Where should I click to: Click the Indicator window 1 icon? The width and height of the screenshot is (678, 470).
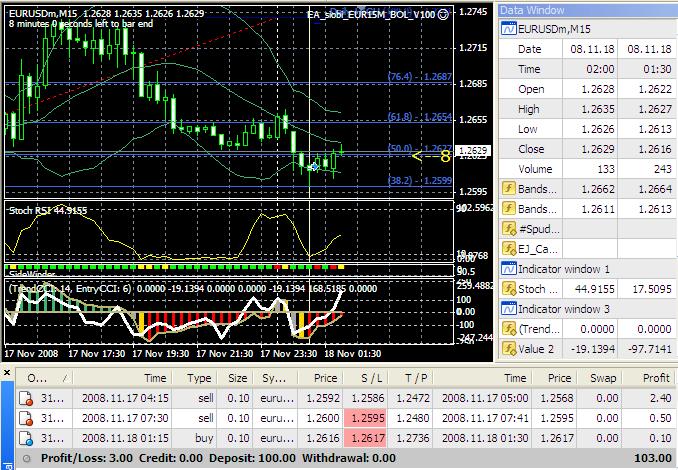[x=508, y=269]
